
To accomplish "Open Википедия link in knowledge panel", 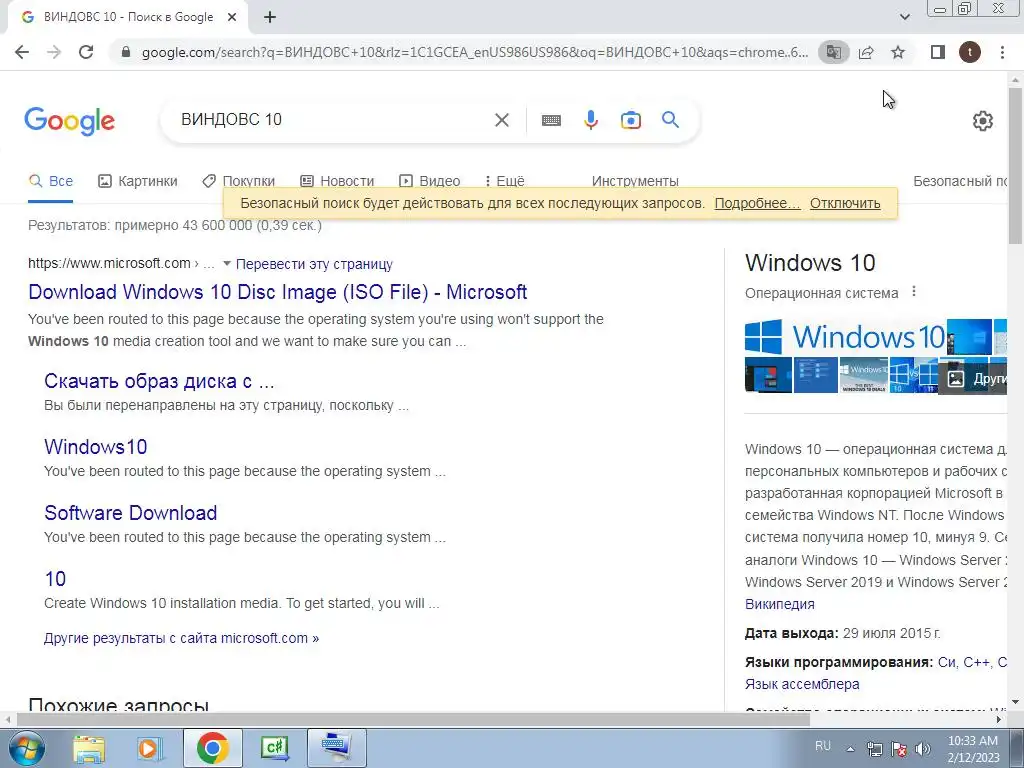I will (780, 604).
